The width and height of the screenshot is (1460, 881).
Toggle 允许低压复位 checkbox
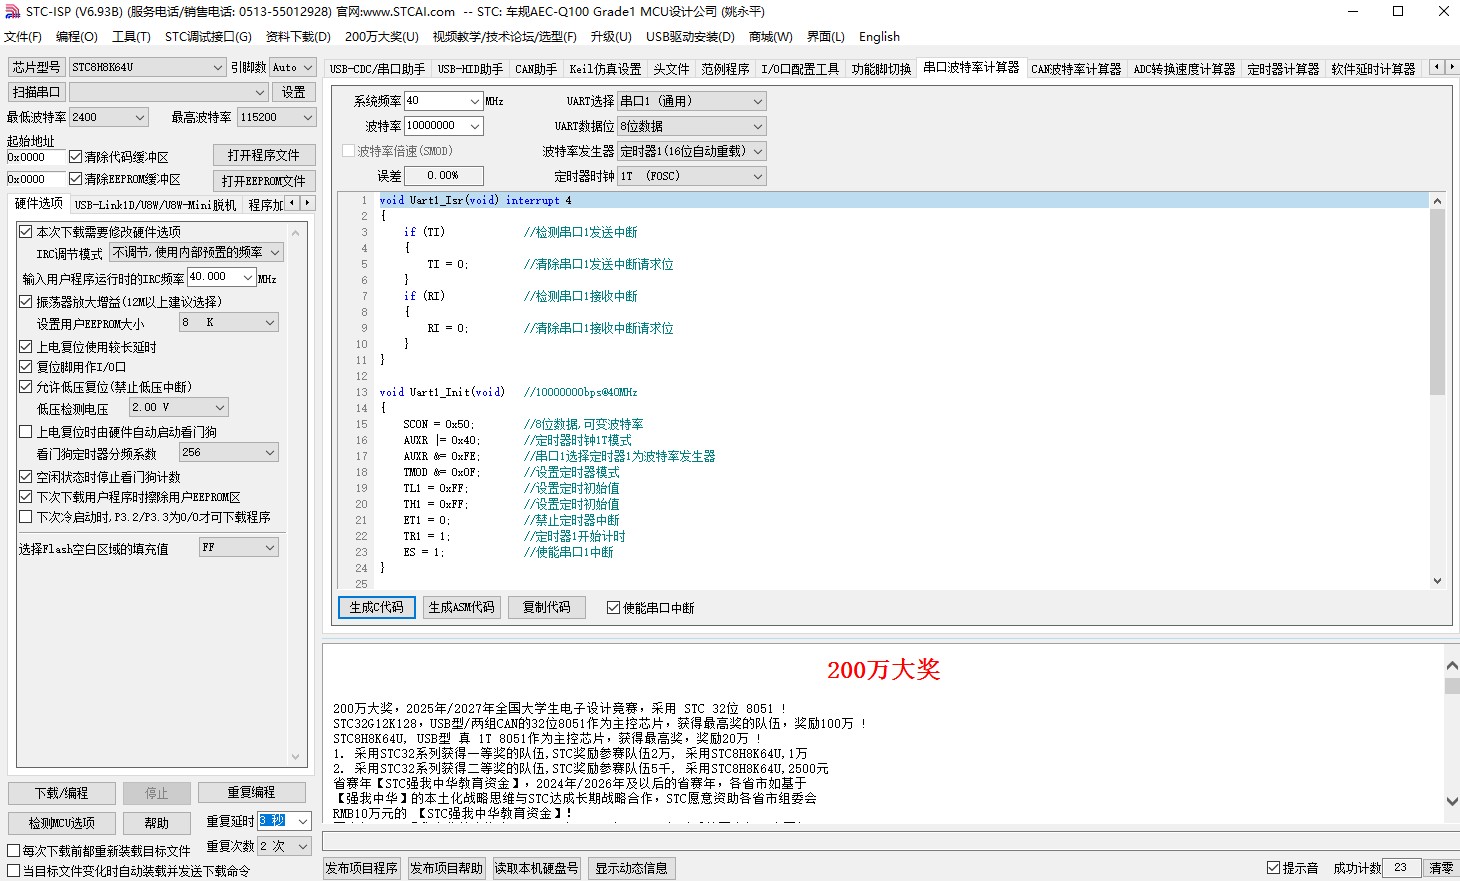[x=26, y=387]
